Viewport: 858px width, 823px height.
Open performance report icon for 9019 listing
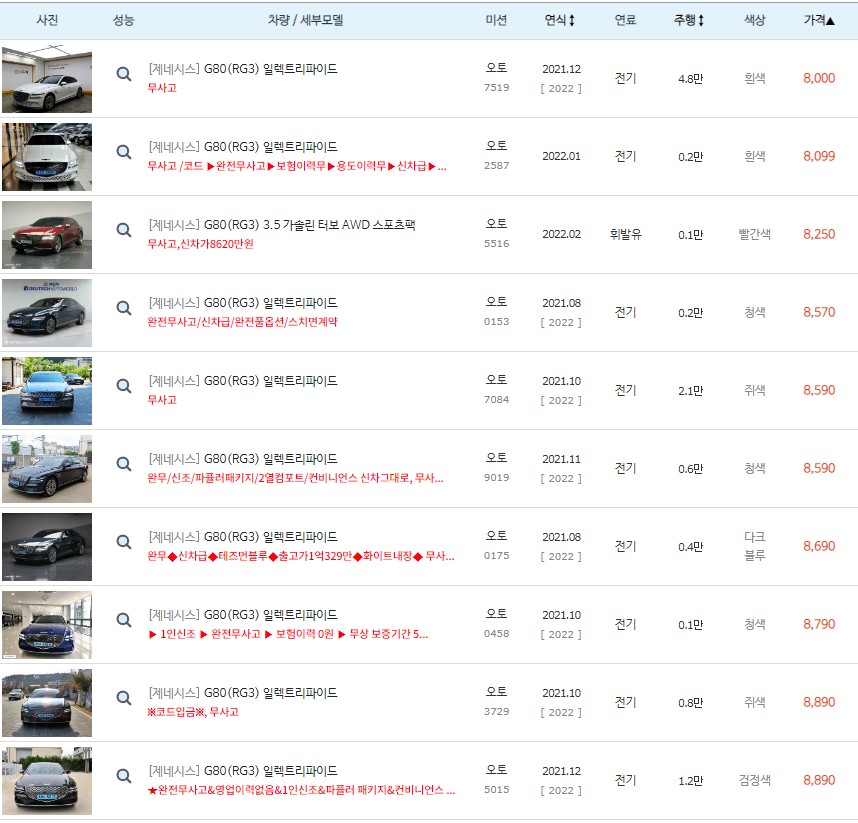124,464
